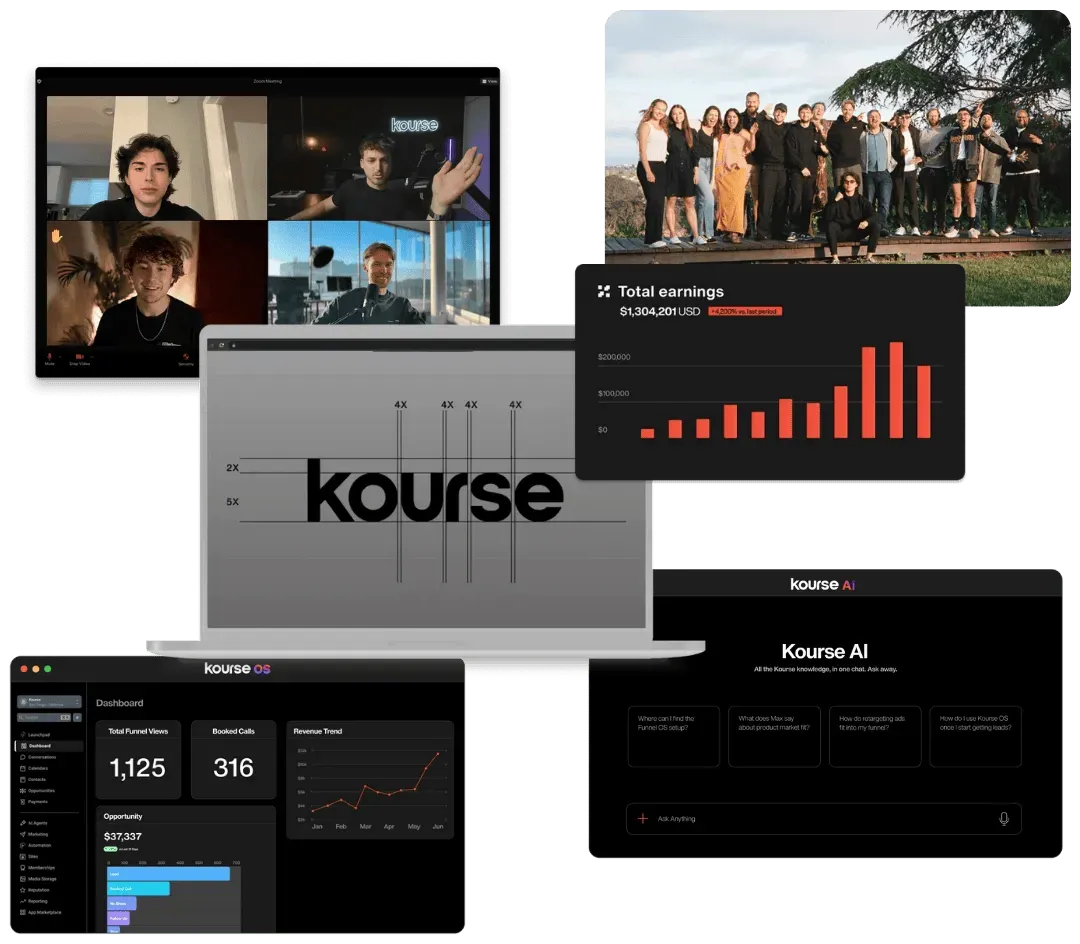The height and width of the screenshot is (944, 1080).
Task: Open the Dashboard icon in Kourse OS sidebar
Action: [23, 746]
